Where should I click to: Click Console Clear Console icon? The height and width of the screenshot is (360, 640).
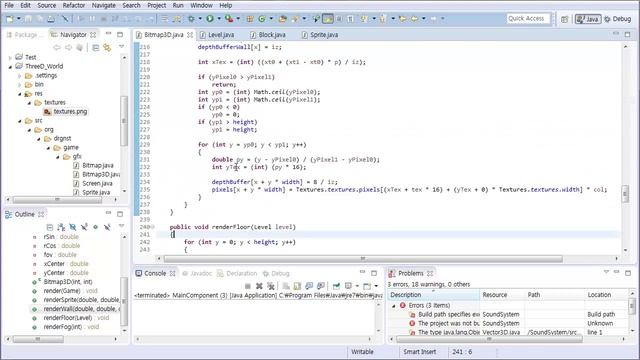[x=286, y=286]
